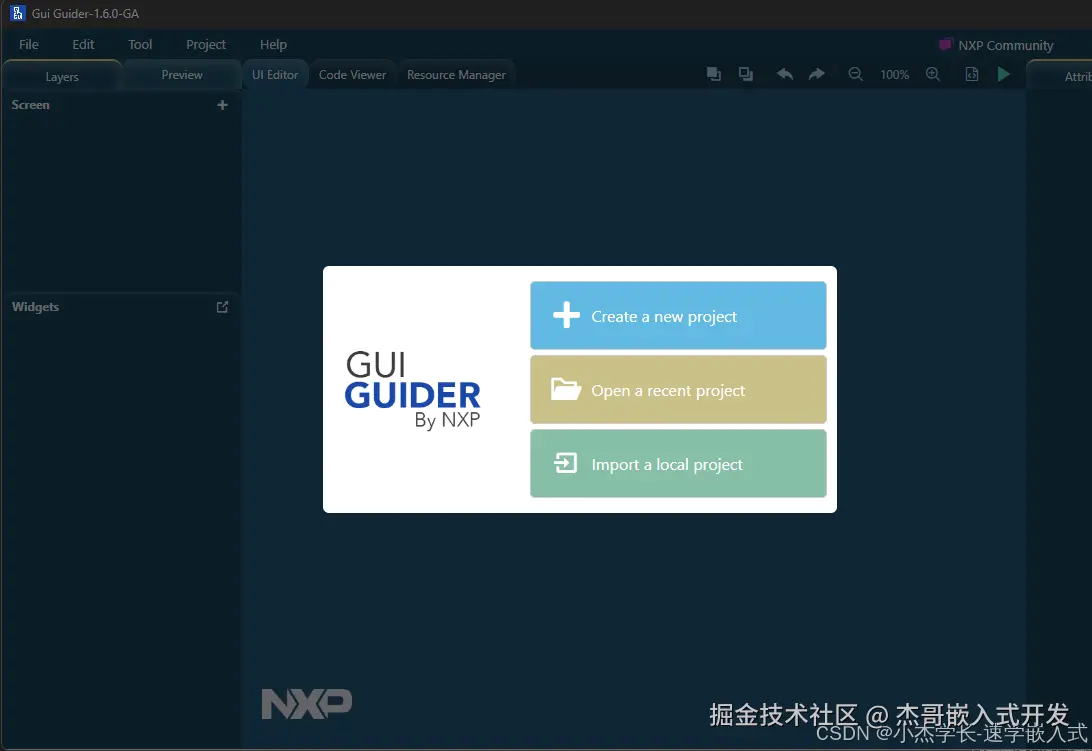Undo the last action
This screenshot has height=751, width=1092.
785,74
